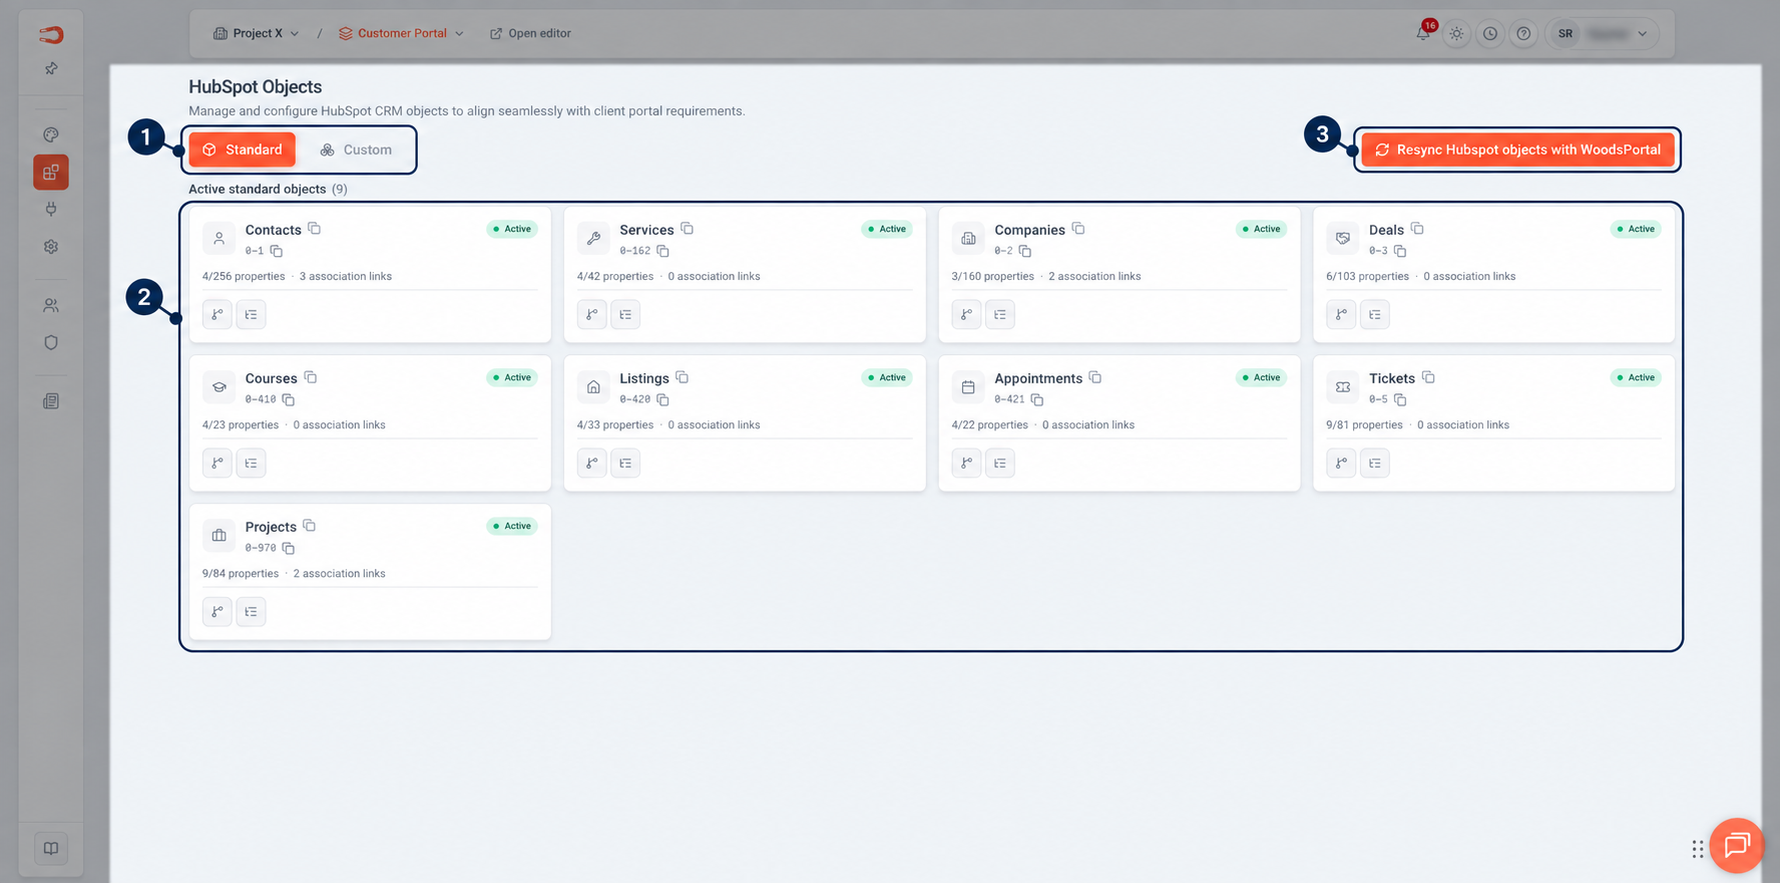Image resolution: width=1780 pixels, height=883 pixels.
Task: Open the help question mark icon
Action: tap(1523, 33)
